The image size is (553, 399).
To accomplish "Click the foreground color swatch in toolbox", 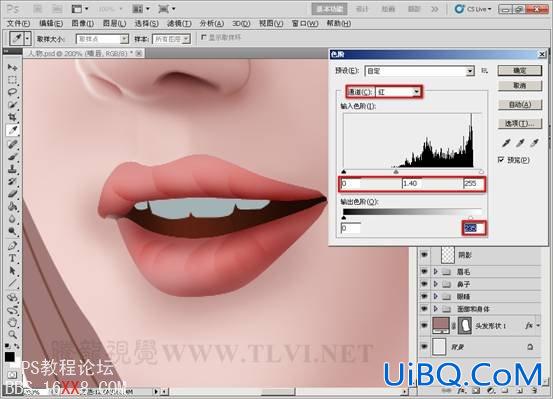I will [10, 357].
